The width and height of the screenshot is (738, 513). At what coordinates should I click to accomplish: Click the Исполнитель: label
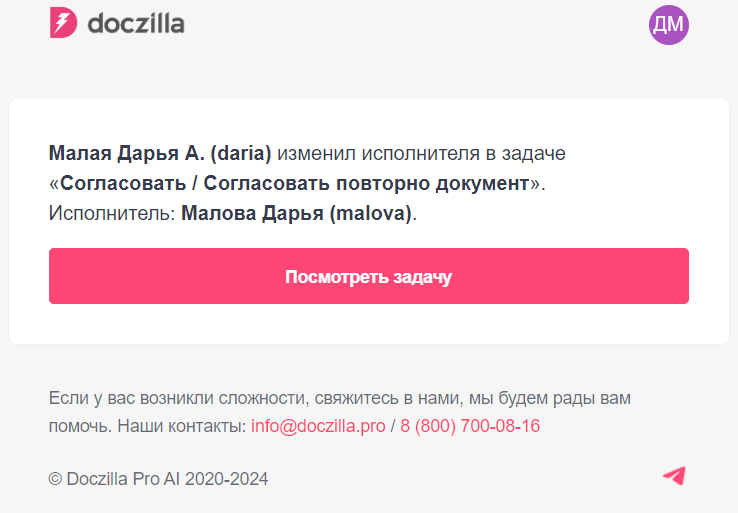pyautogui.click(x=112, y=214)
